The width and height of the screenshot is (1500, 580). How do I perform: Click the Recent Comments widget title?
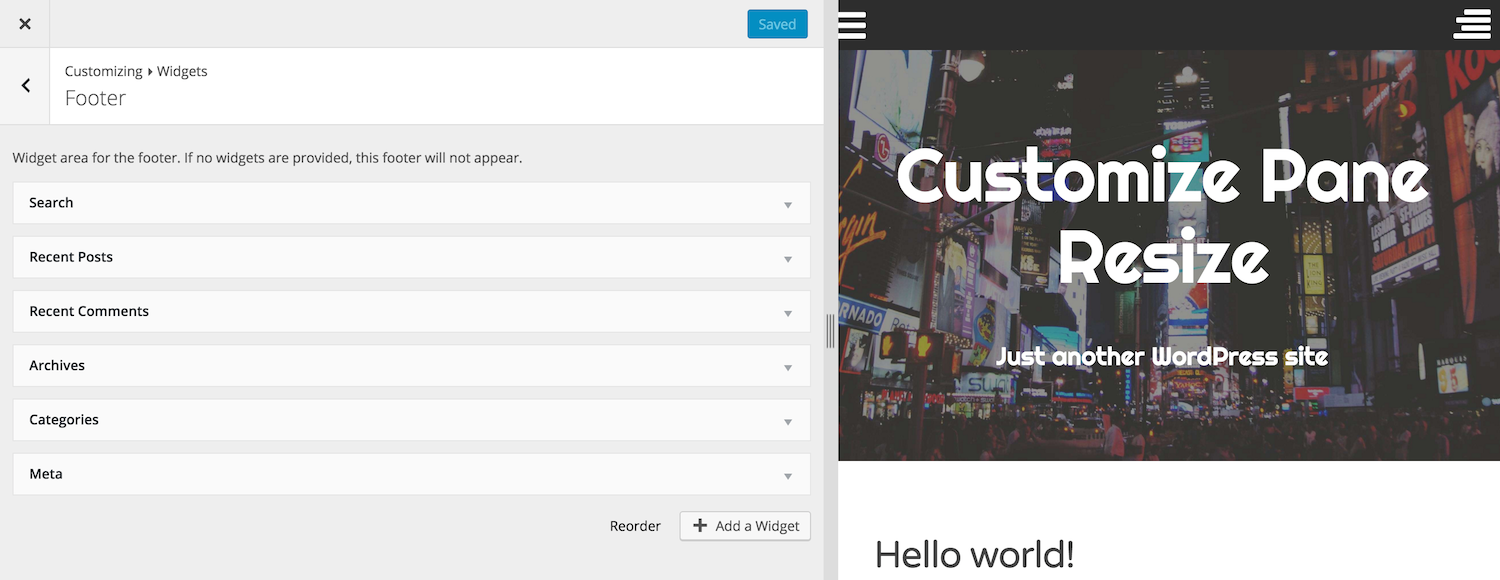tap(89, 311)
